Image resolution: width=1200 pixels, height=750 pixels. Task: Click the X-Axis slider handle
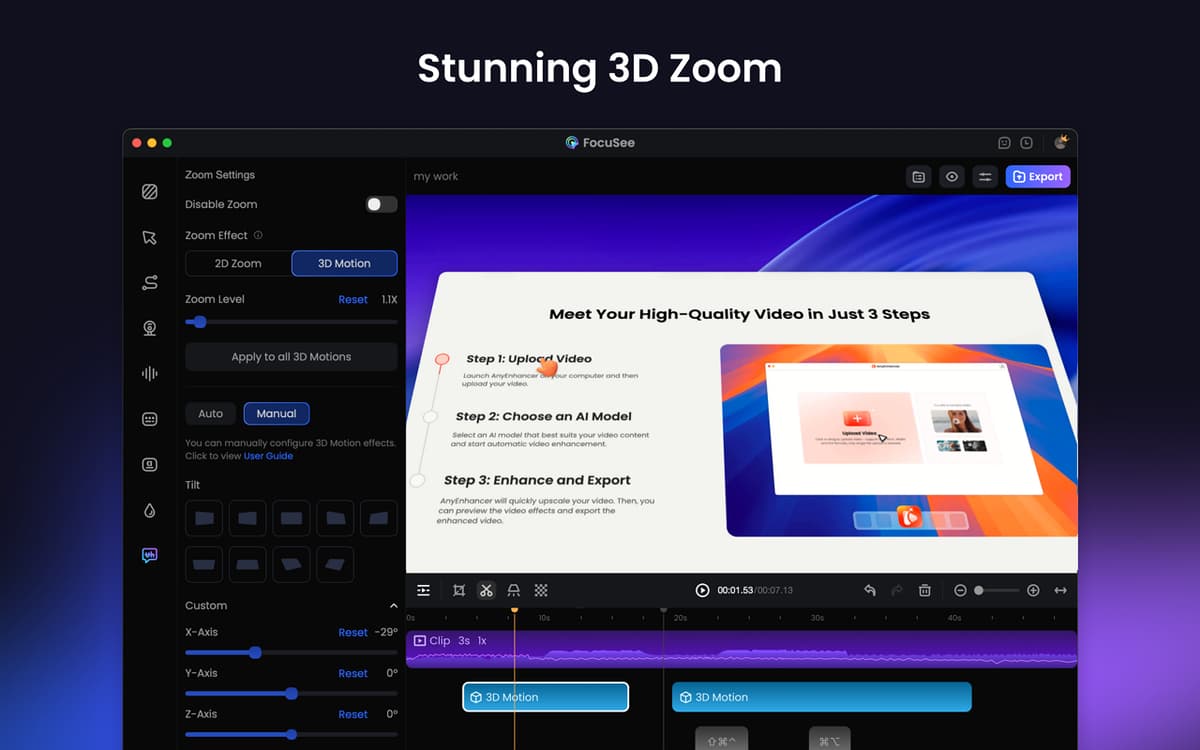click(x=255, y=652)
